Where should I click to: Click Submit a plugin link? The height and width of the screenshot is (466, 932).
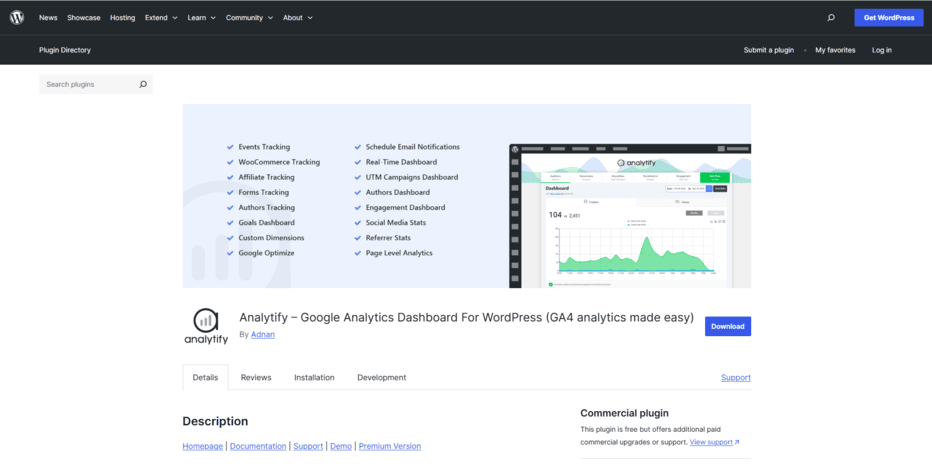click(769, 51)
